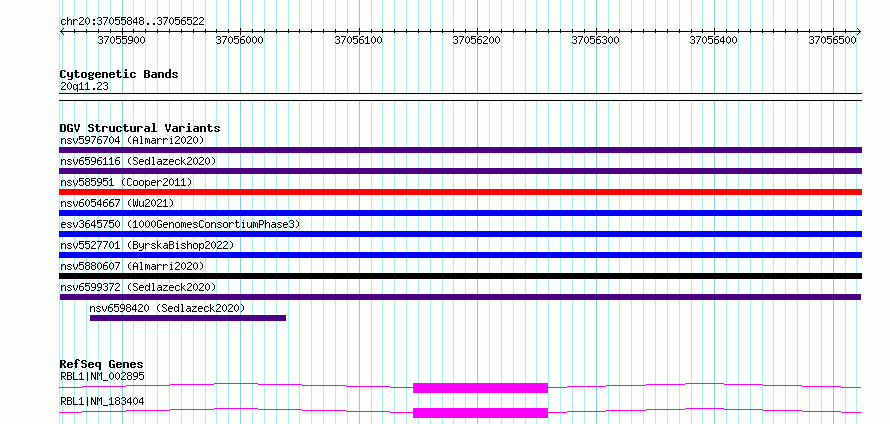The height and width of the screenshot is (424, 890).
Task: Click the black nsv5880607 variant bar
Action: click(x=460, y=276)
